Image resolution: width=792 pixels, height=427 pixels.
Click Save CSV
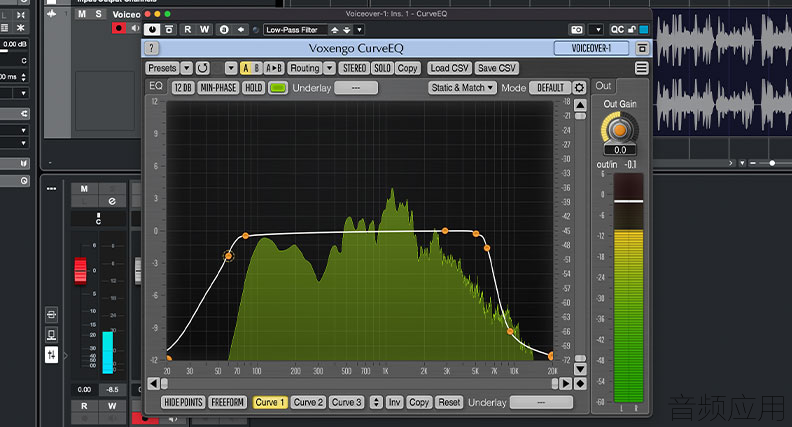coord(497,68)
